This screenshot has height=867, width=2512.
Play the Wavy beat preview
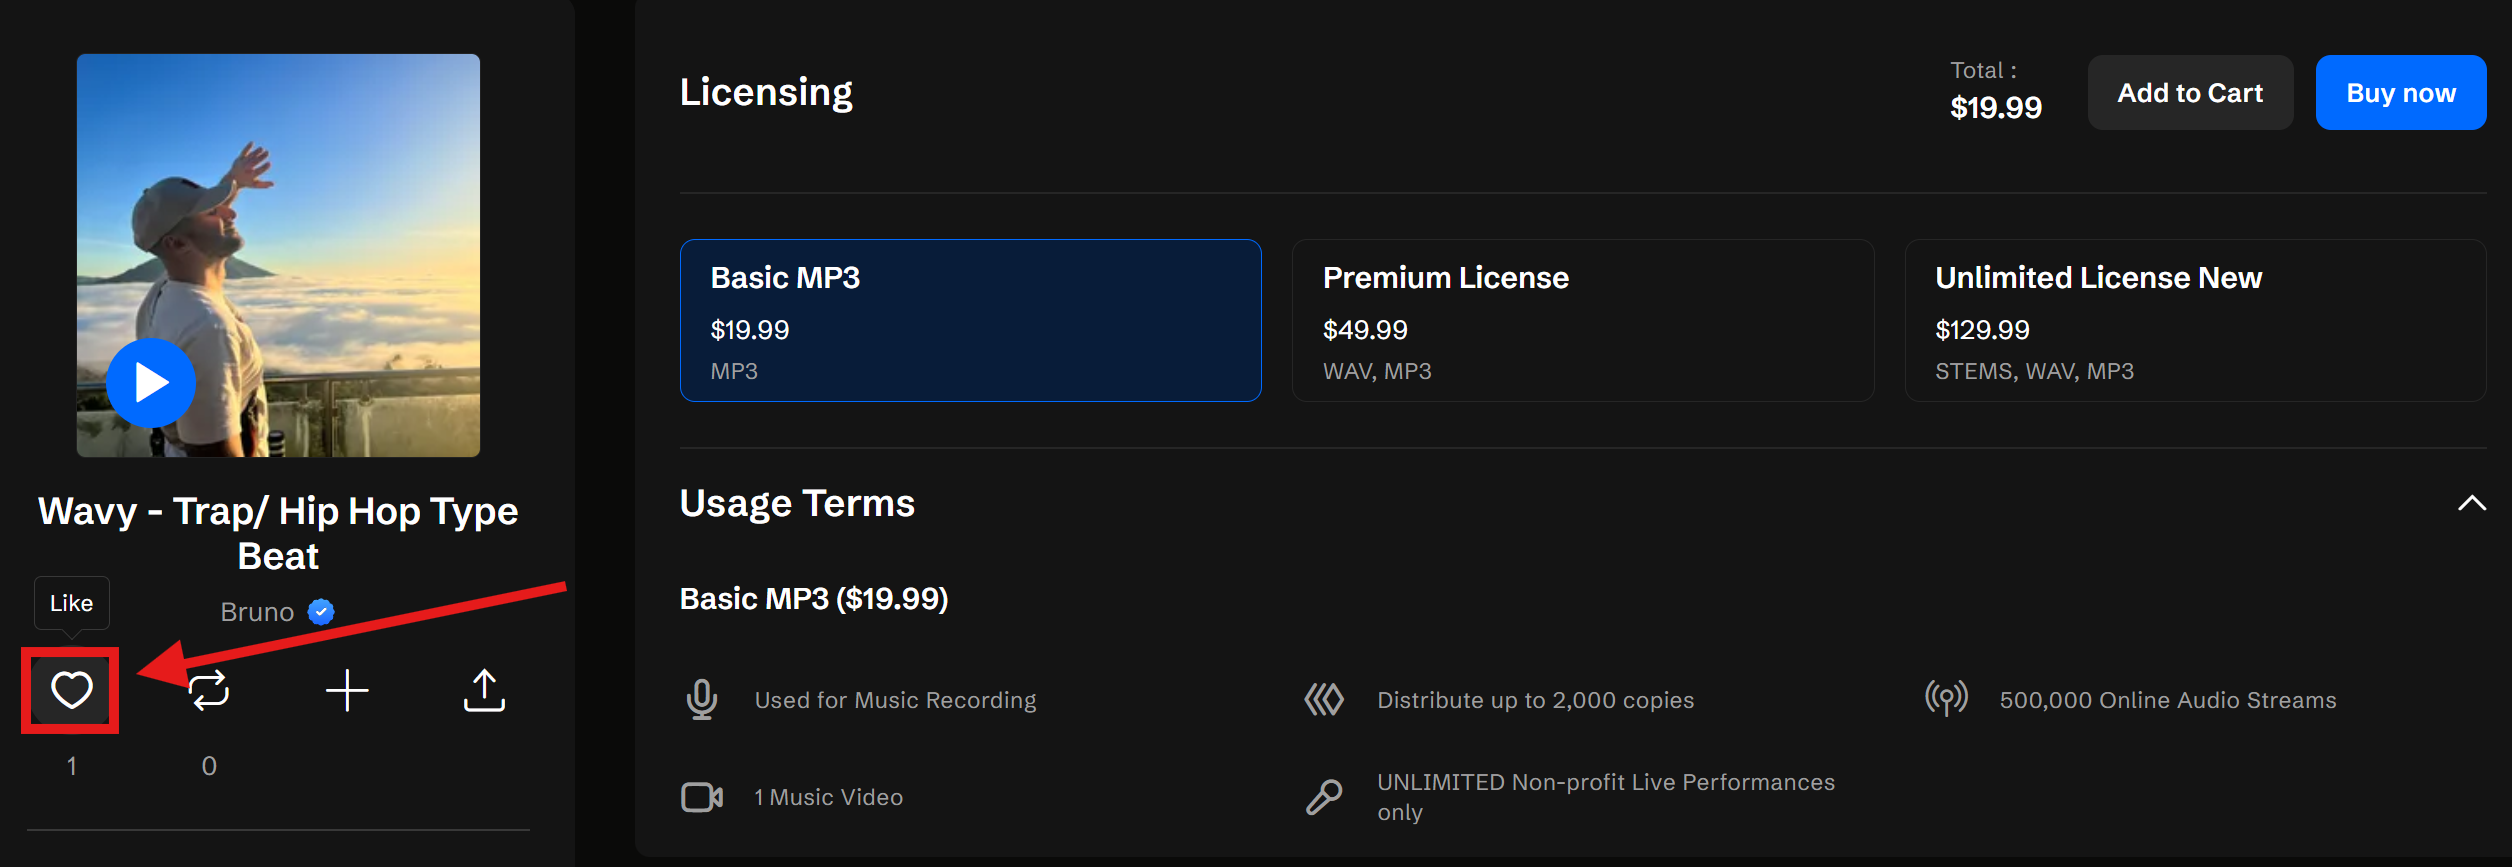click(151, 382)
